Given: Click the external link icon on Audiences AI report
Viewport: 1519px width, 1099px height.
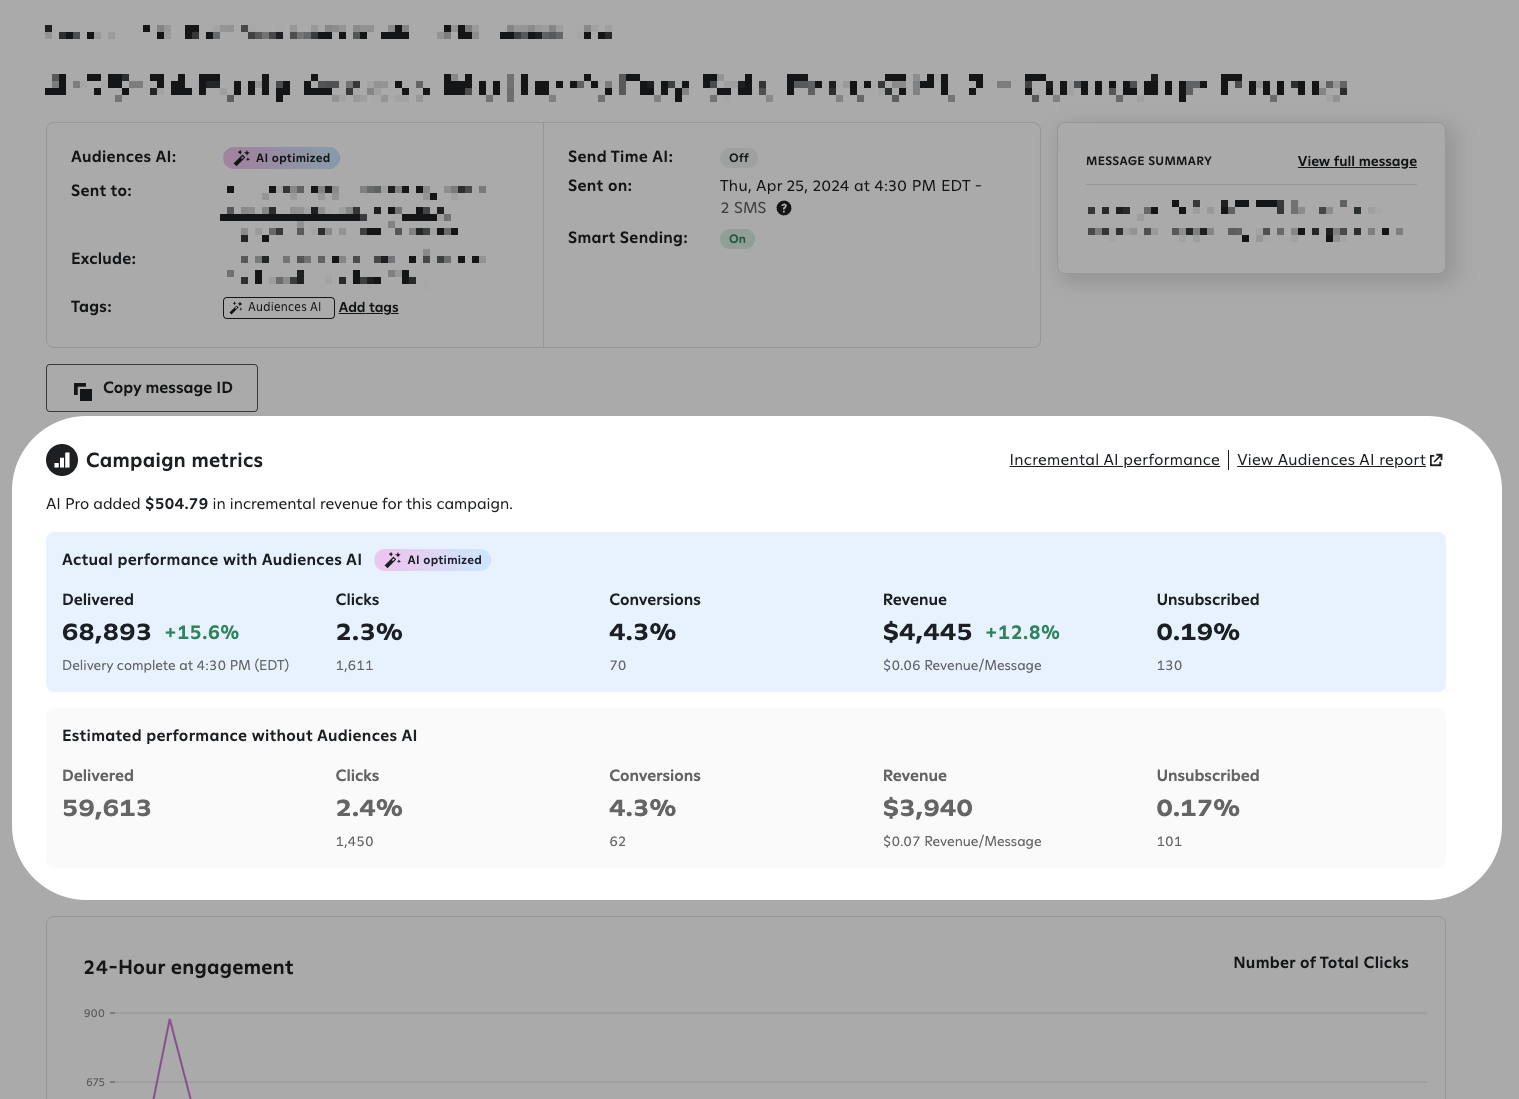Looking at the screenshot, I should (1436, 460).
